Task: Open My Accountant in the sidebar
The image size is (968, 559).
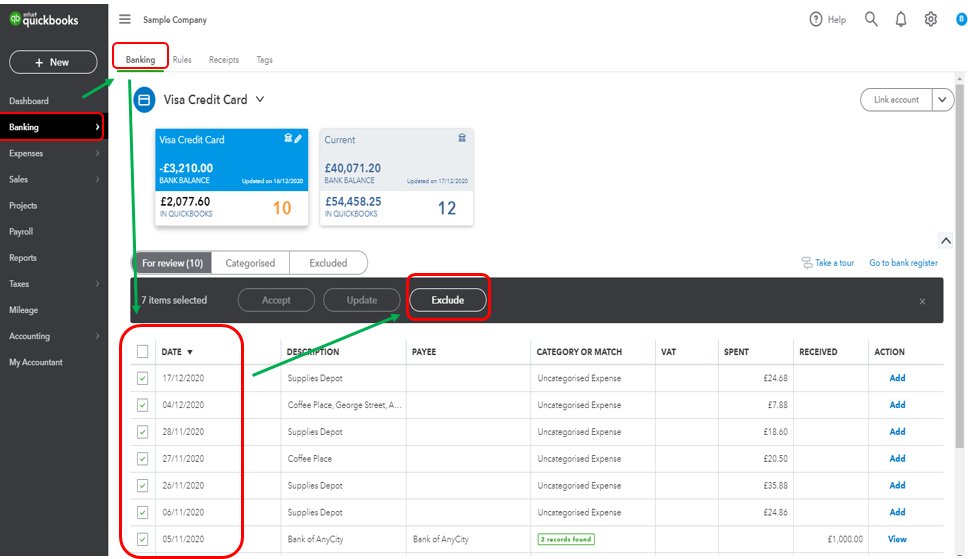Action: tap(36, 363)
